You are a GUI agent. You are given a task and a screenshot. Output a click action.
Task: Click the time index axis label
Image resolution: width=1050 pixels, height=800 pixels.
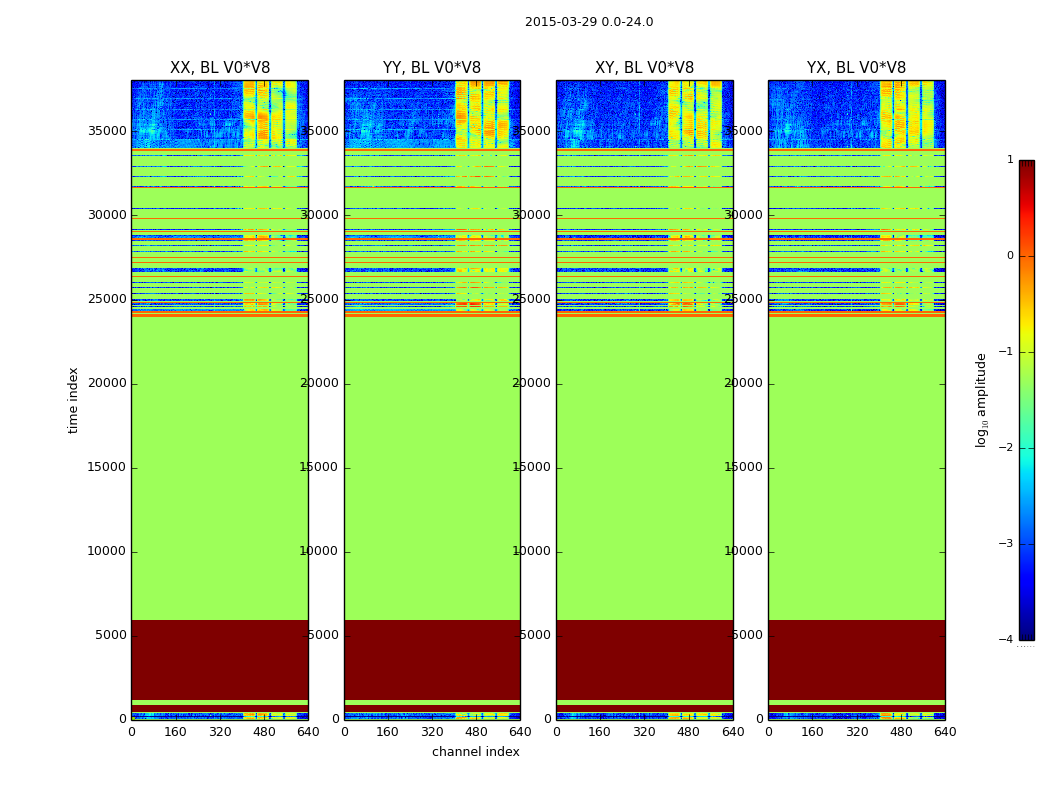(73, 400)
